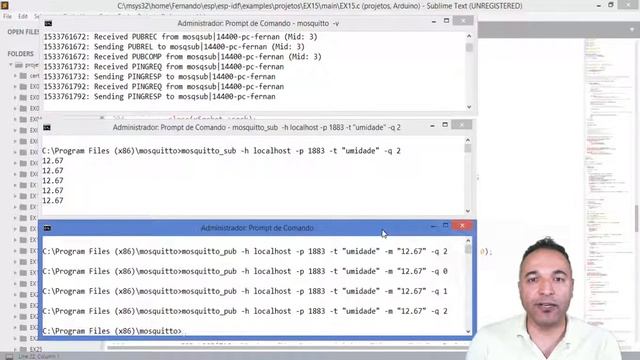Click the console icon of the active Prompt de Comando window
The width and height of the screenshot is (640, 360).
click(47, 228)
